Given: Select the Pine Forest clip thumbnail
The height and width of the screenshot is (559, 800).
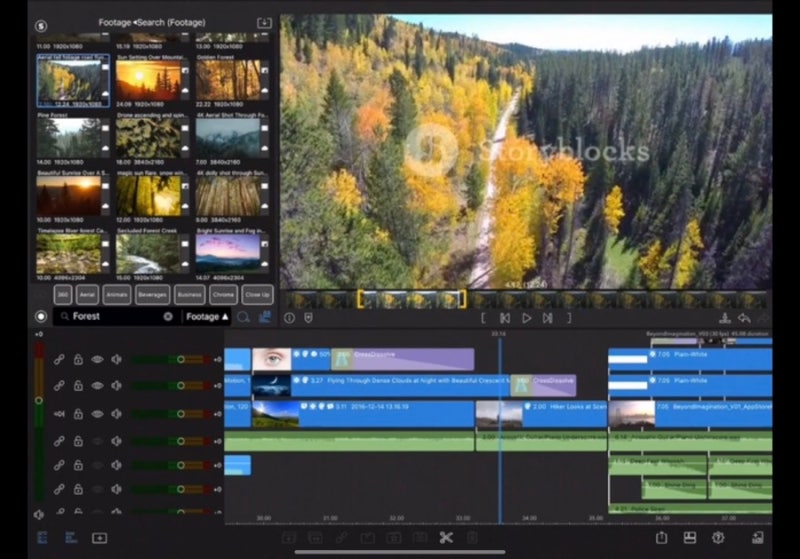Looking at the screenshot, I should tap(69, 138).
